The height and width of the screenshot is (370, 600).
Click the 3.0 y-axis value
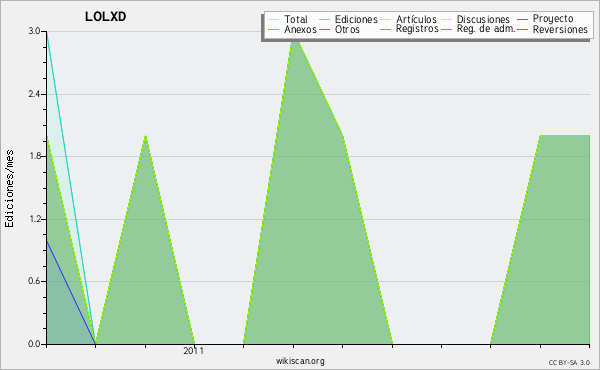click(34, 31)
